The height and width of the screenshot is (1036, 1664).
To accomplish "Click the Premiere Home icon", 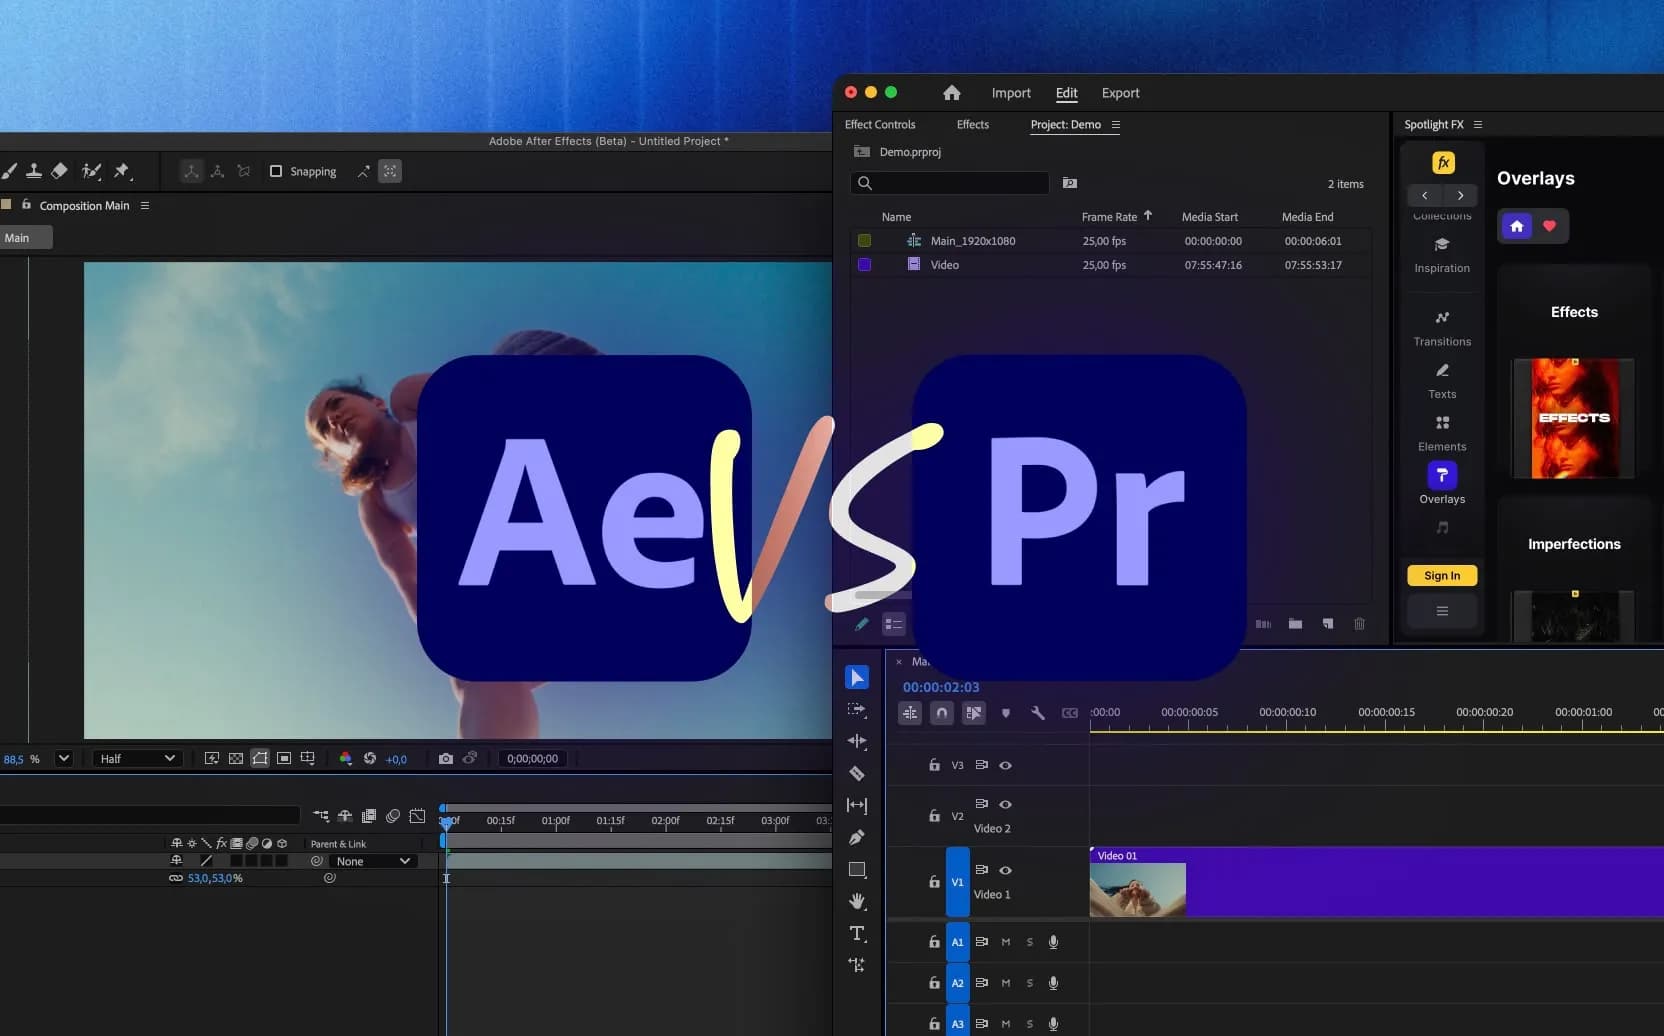I will (x=952, y=93).
